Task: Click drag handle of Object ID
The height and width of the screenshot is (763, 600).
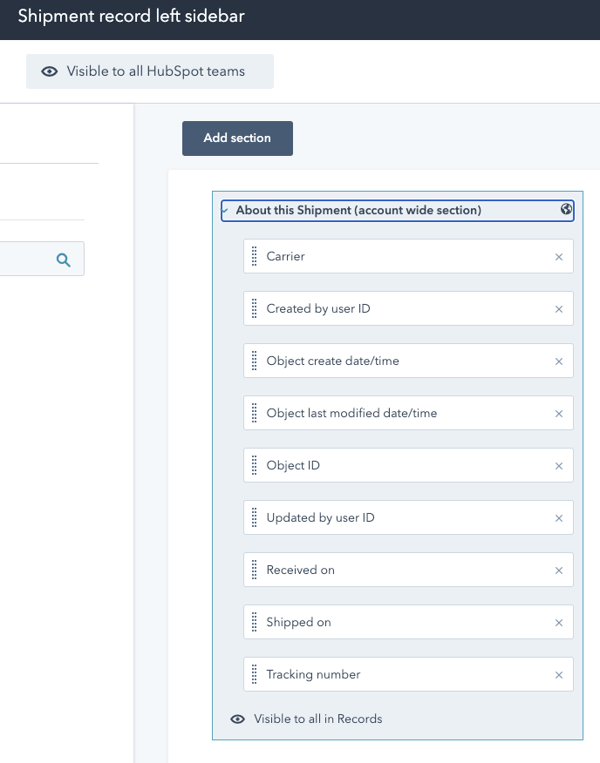Action: click(x=254, y=465)
